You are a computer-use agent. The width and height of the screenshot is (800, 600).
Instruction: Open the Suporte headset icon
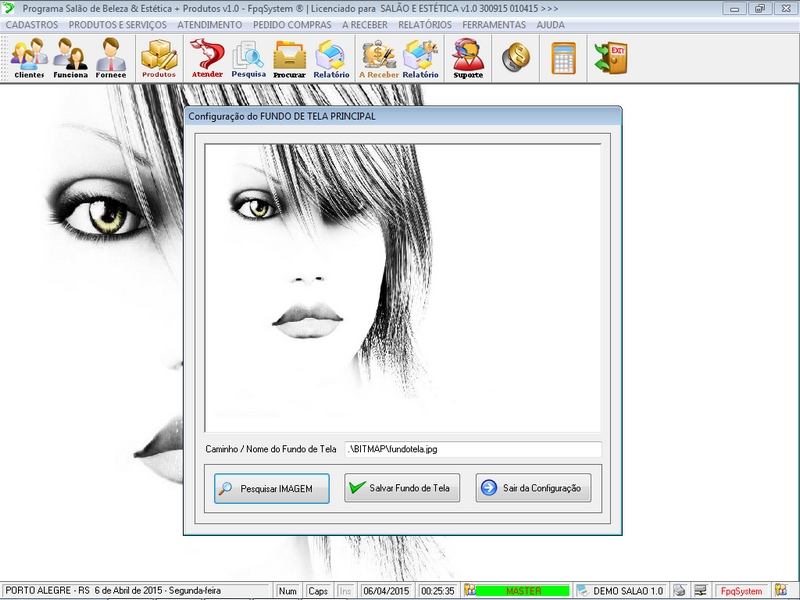pos(468,58)
